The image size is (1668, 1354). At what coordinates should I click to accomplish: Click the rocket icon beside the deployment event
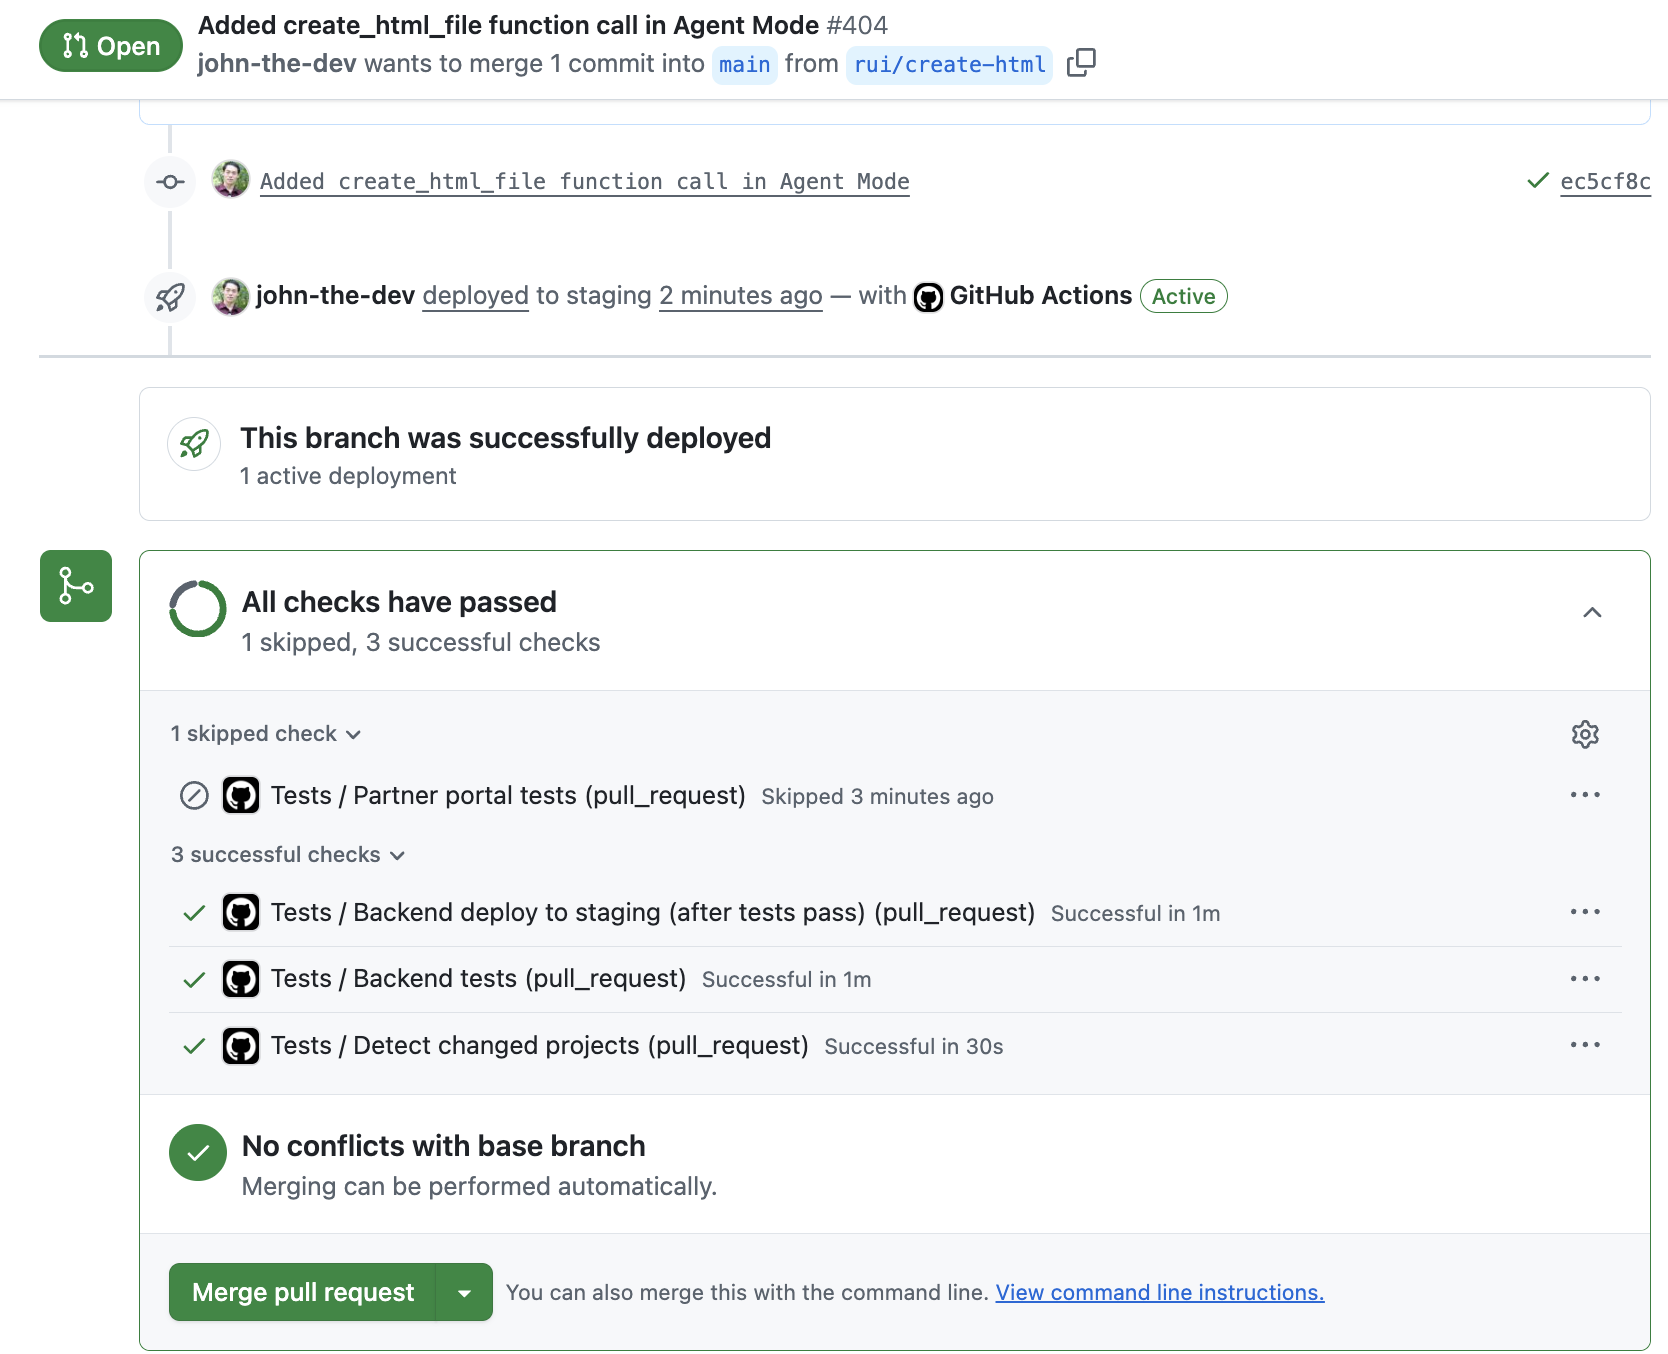(169, 296)
